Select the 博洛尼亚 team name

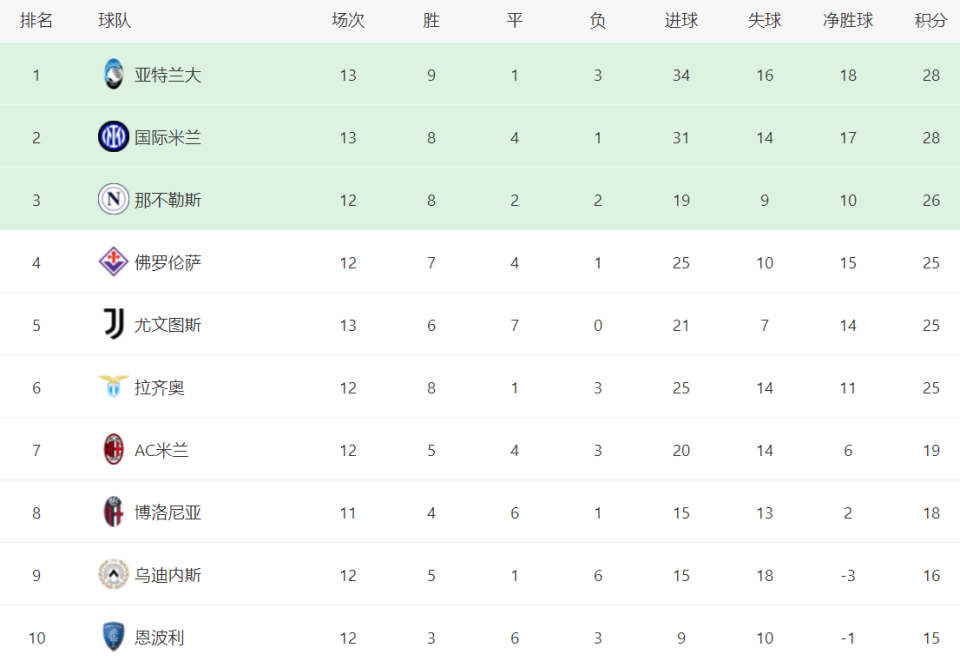point(168,513)
